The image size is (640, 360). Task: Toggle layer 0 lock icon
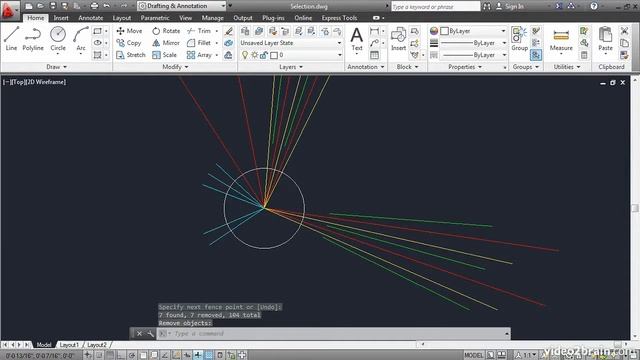point(264,55)
